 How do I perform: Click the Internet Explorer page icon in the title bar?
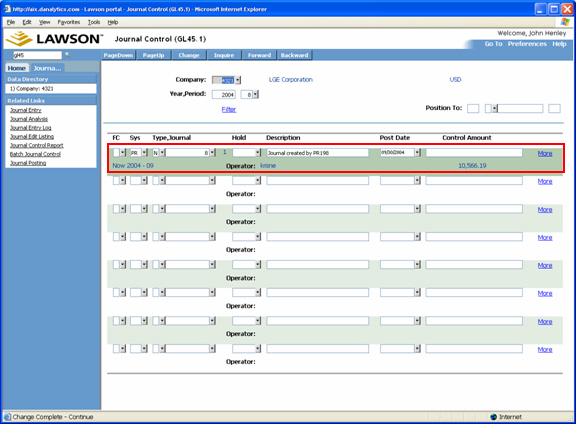[x=7, y=9]
